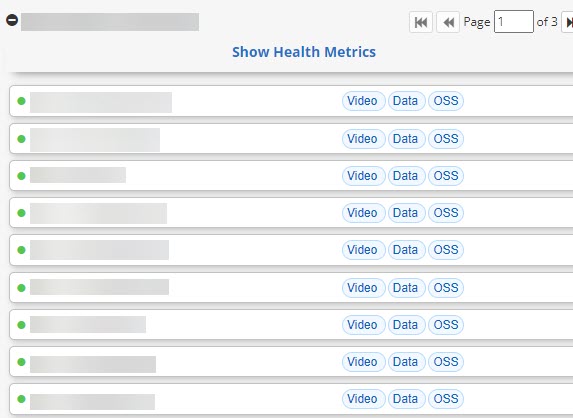This screenshot has height=418, width=573.
Task: Click the Video badge in the fifth row
Action: click(x=363, y=250)
